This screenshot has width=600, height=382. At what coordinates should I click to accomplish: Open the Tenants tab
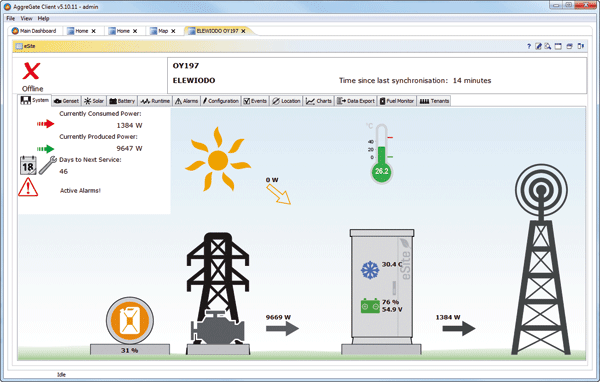(434, 101)
